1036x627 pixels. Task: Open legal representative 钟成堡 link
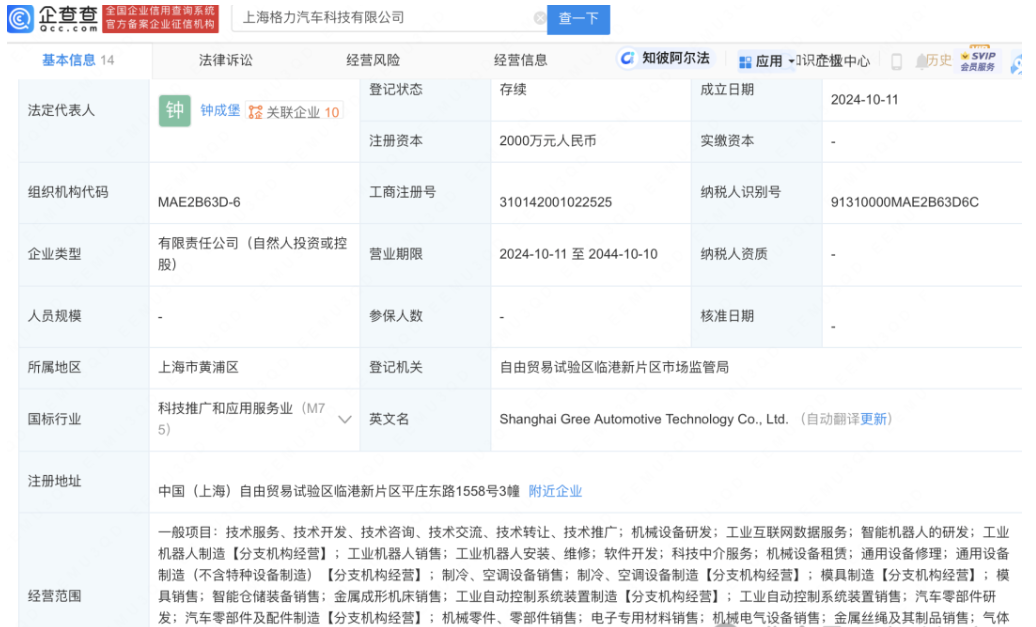[220, 111]
